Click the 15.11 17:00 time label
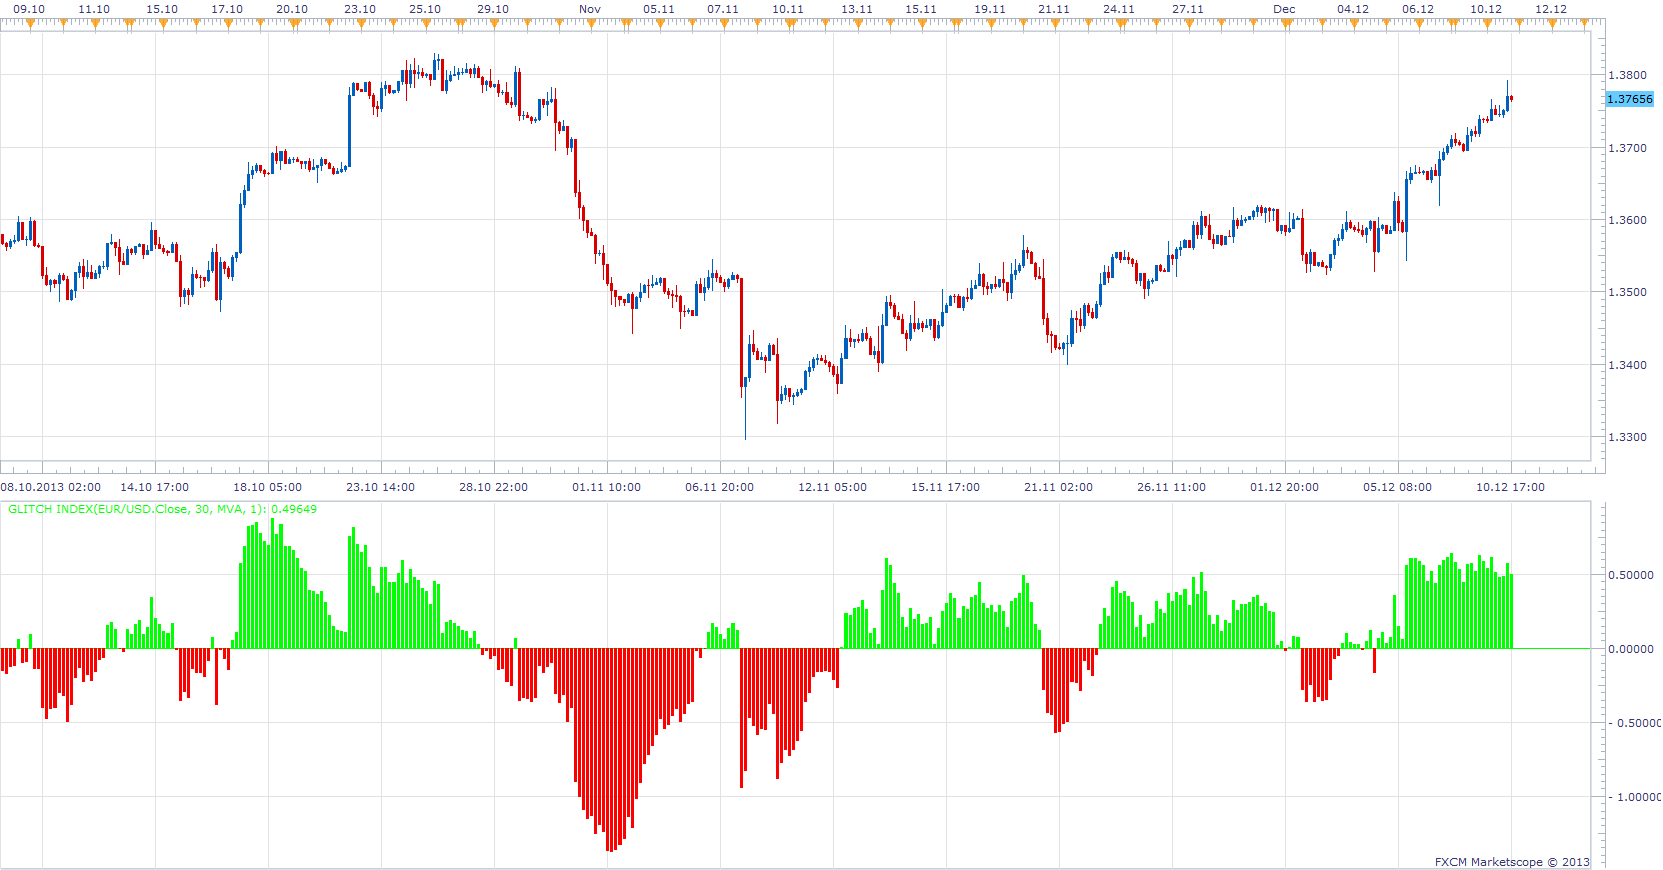The width and height of the screenshot is (1663, 870). click(x=945, y=487)
